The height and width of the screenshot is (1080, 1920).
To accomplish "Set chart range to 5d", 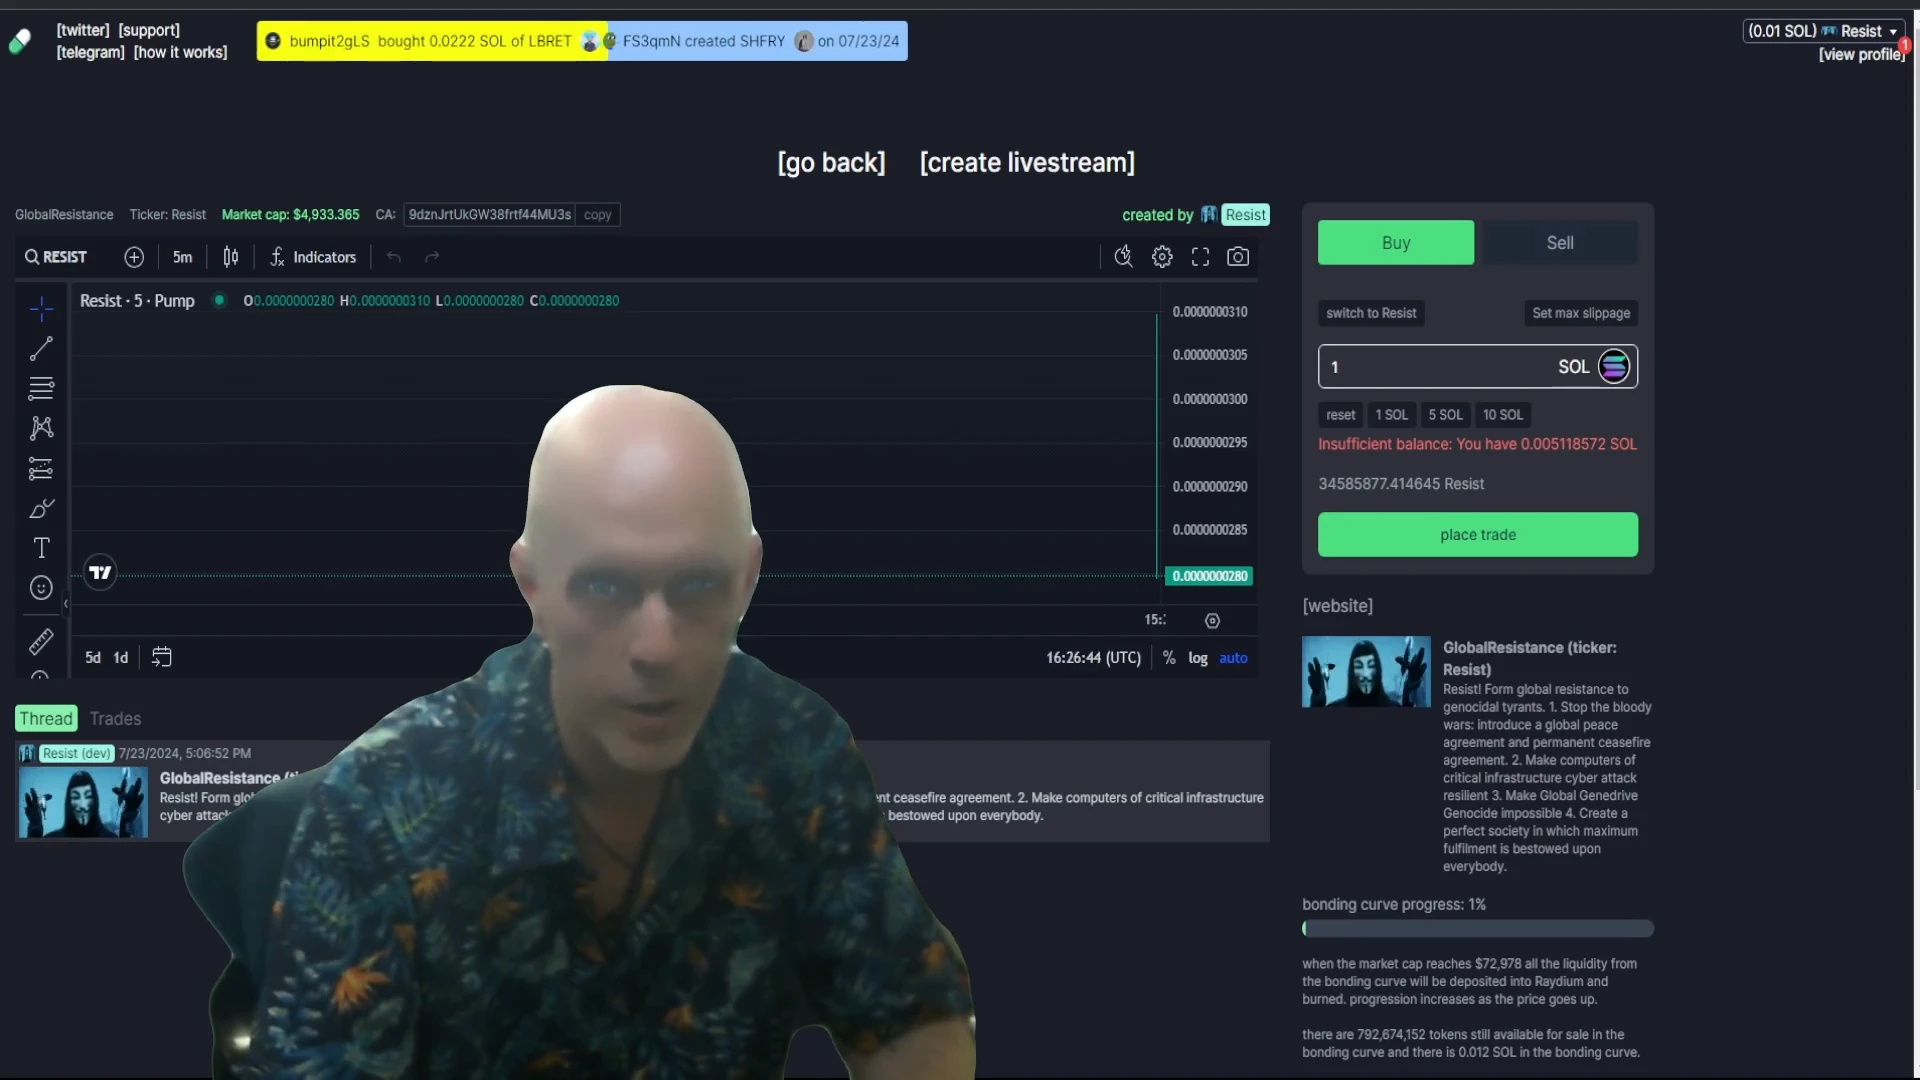I will [93, 658].
